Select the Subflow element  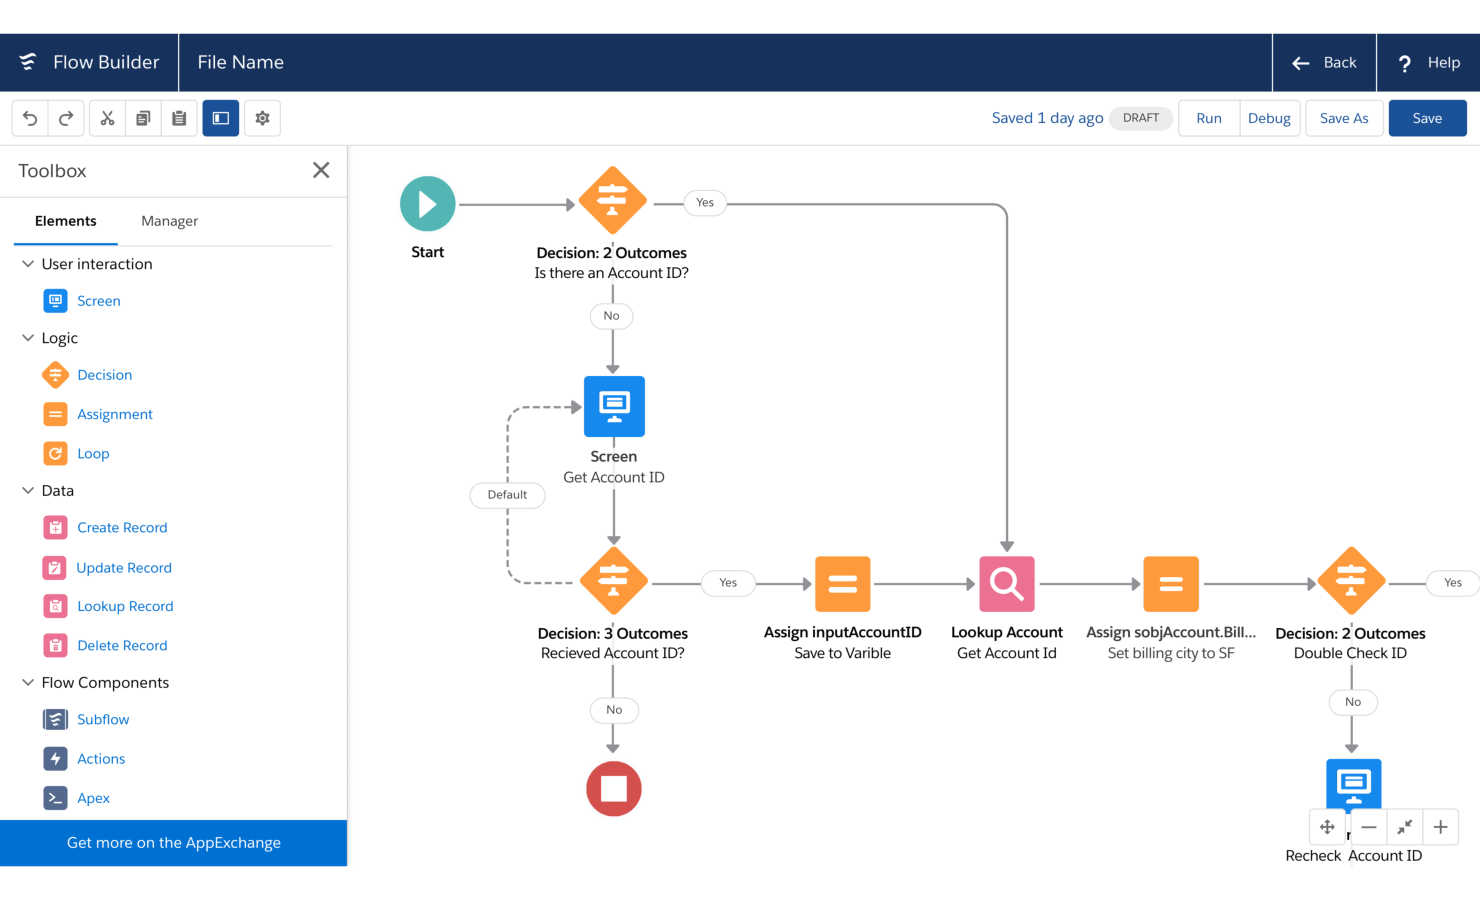[x=102, y=719]
